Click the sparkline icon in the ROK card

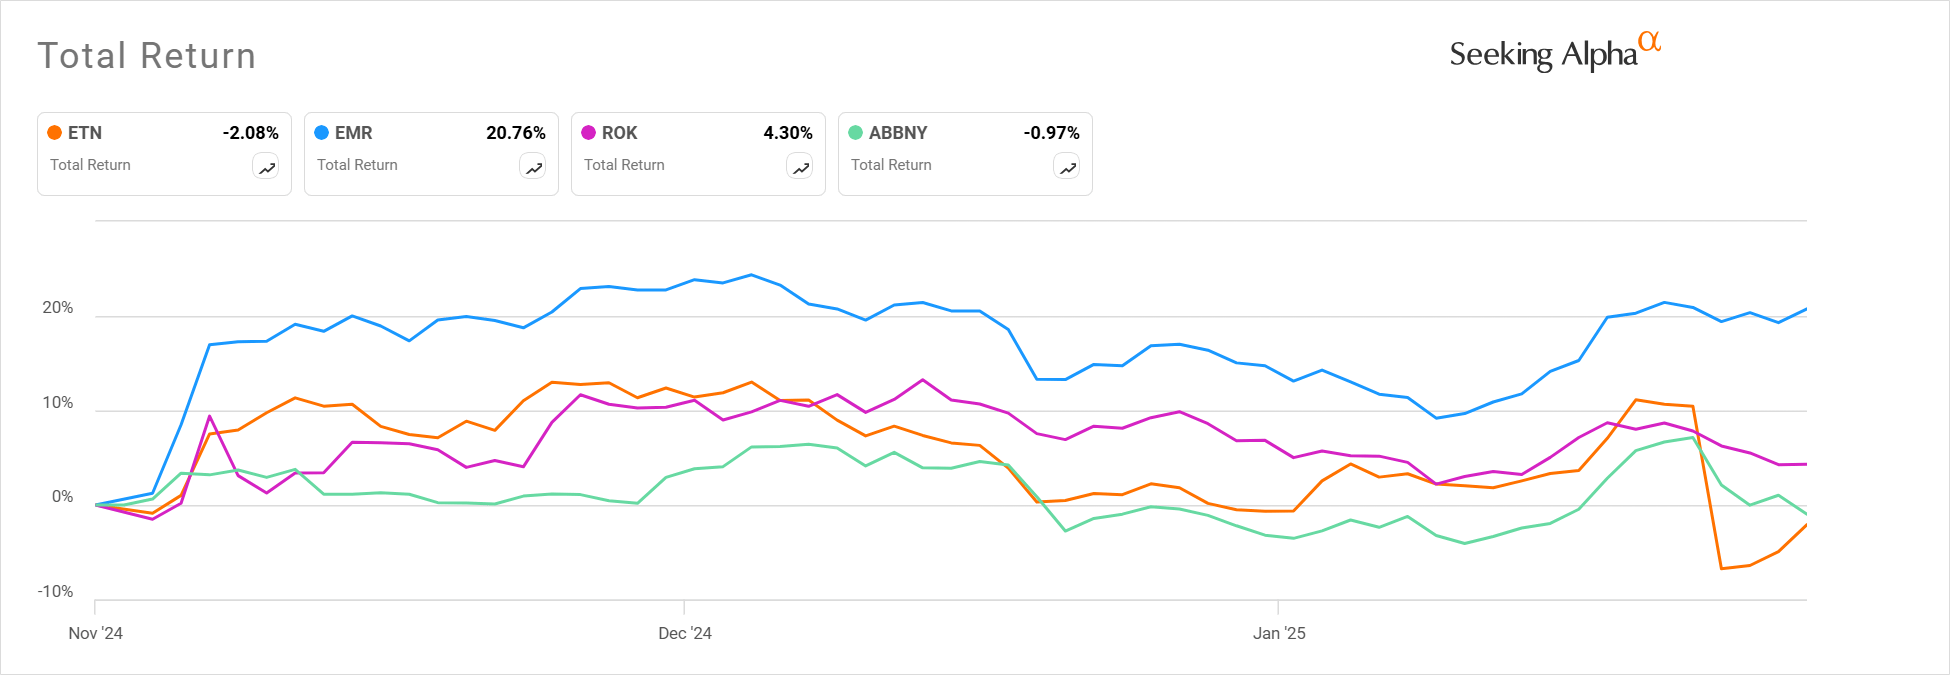click(800, 167)
